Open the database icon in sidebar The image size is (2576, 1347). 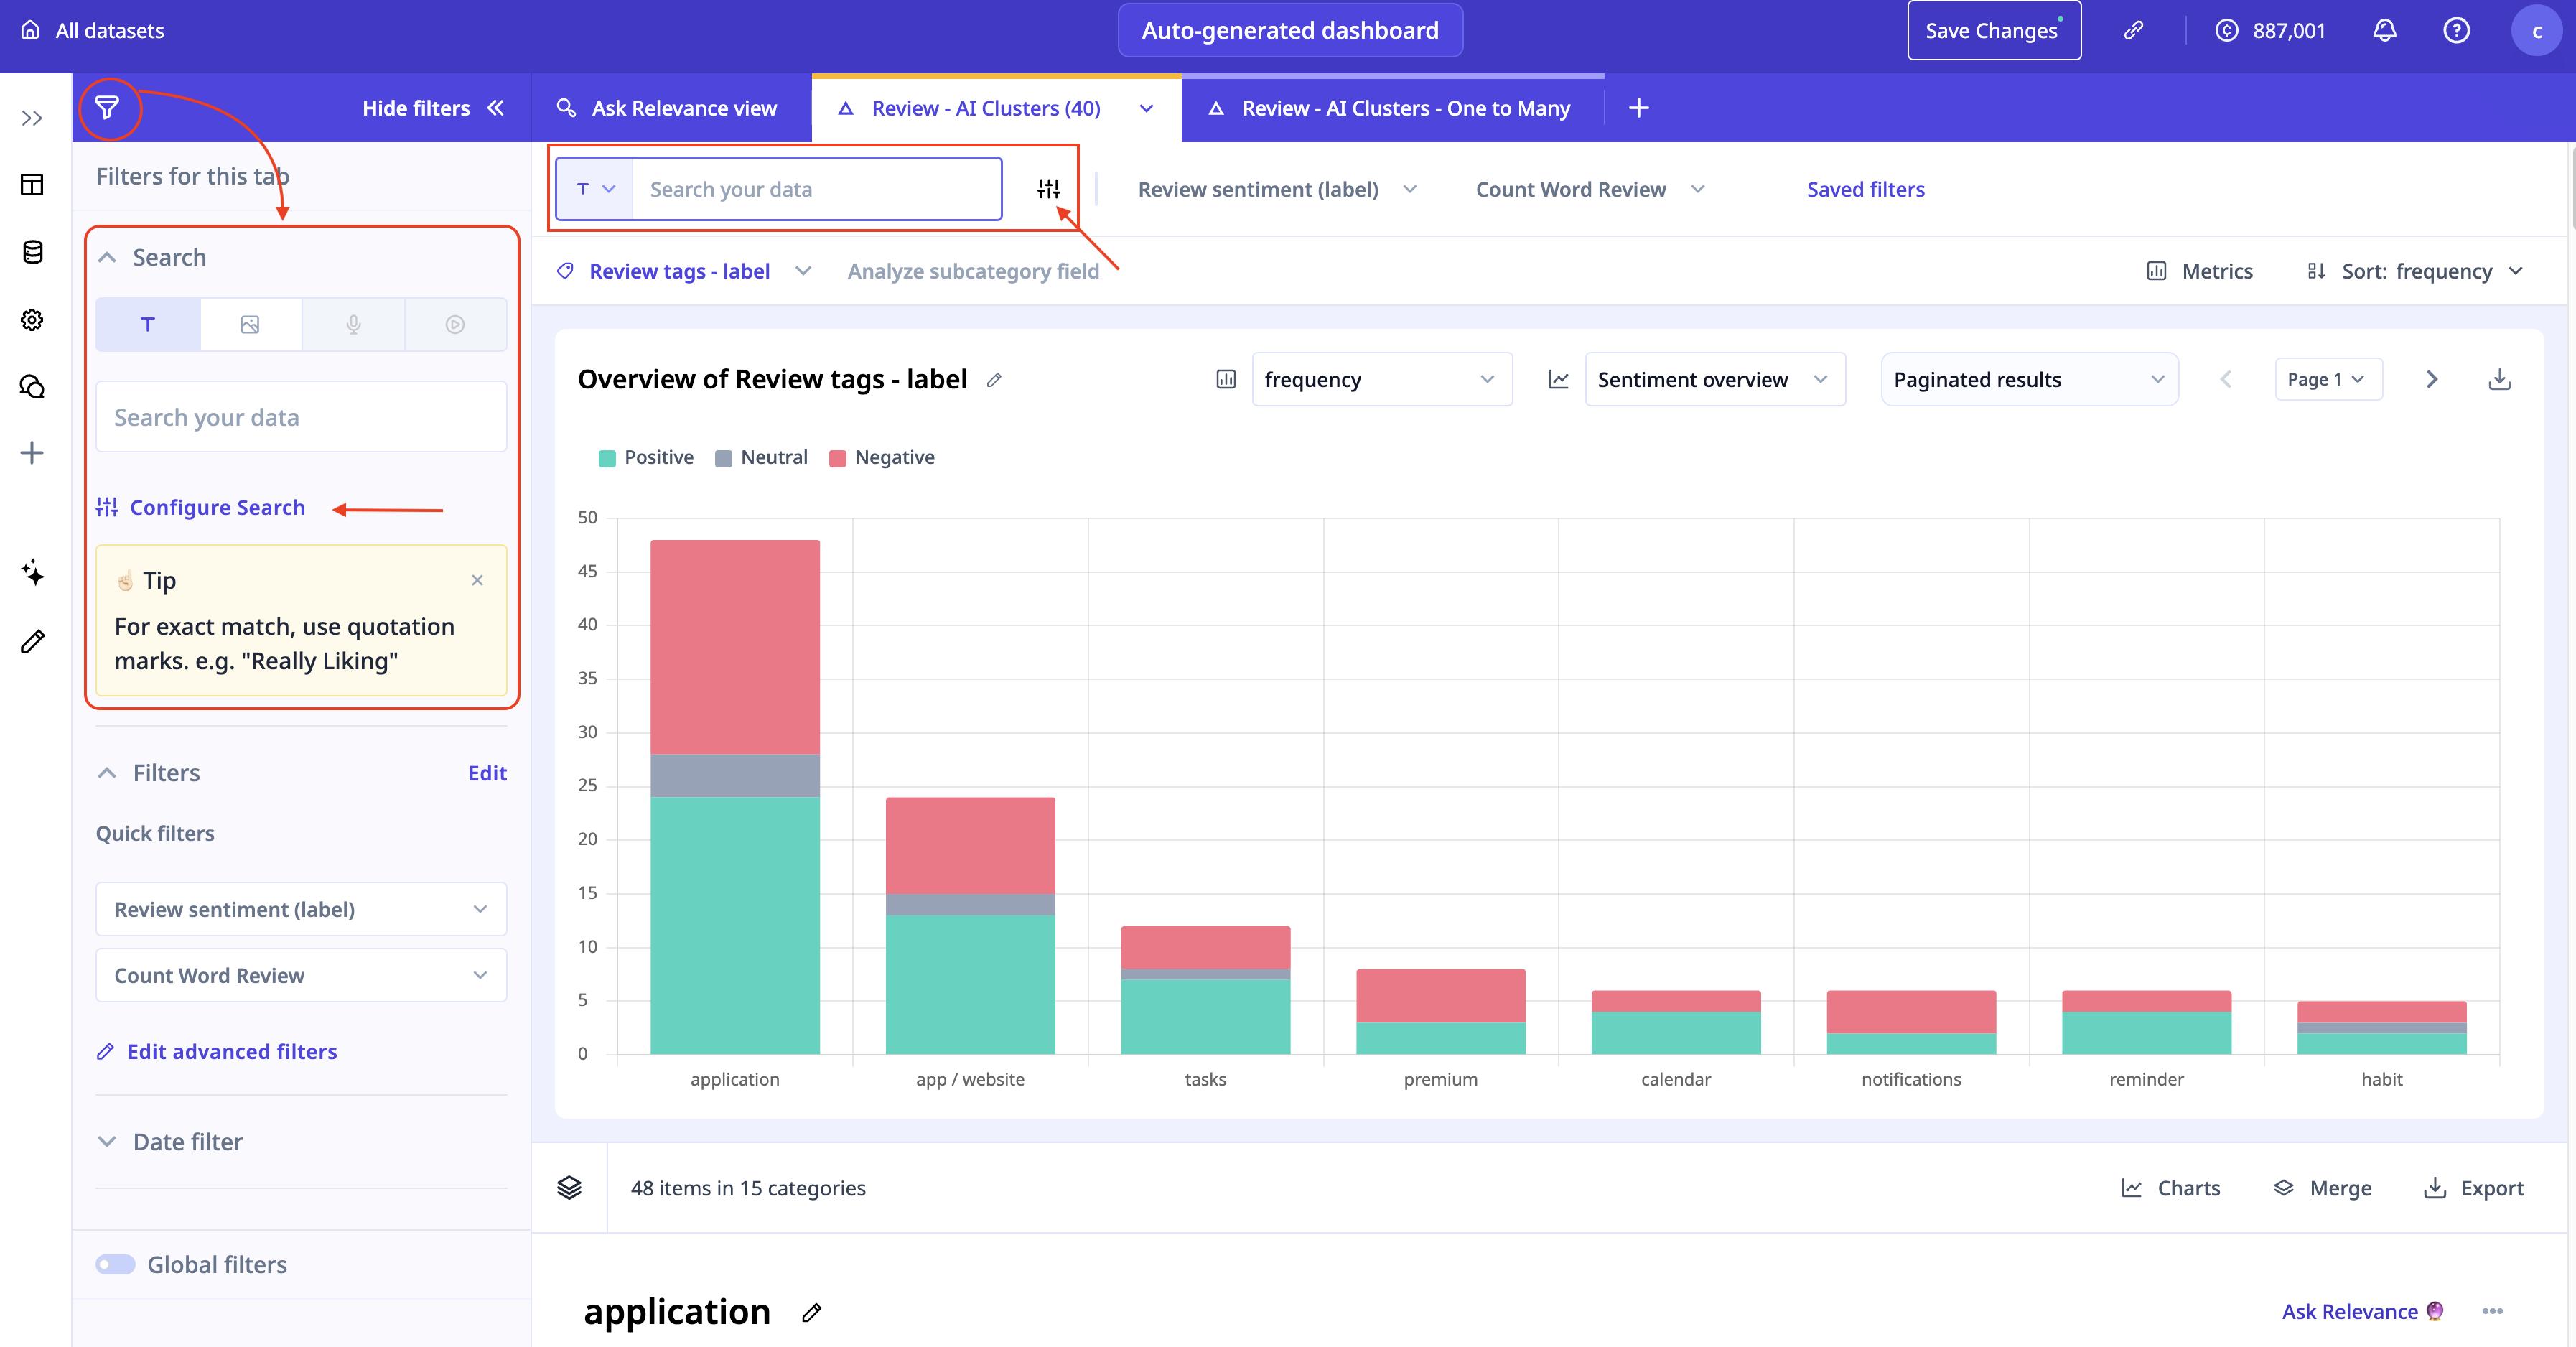coord(32,252)
